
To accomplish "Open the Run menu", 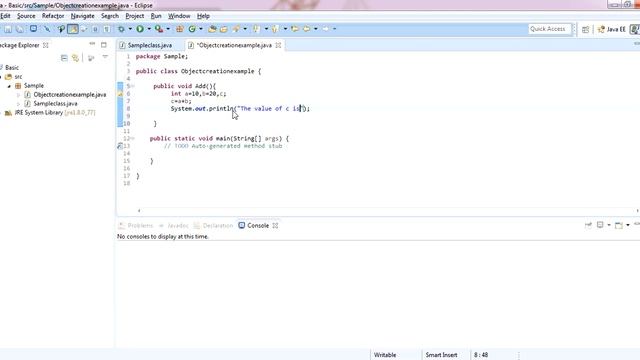I will pyautogui.click(x=156, y=16).
